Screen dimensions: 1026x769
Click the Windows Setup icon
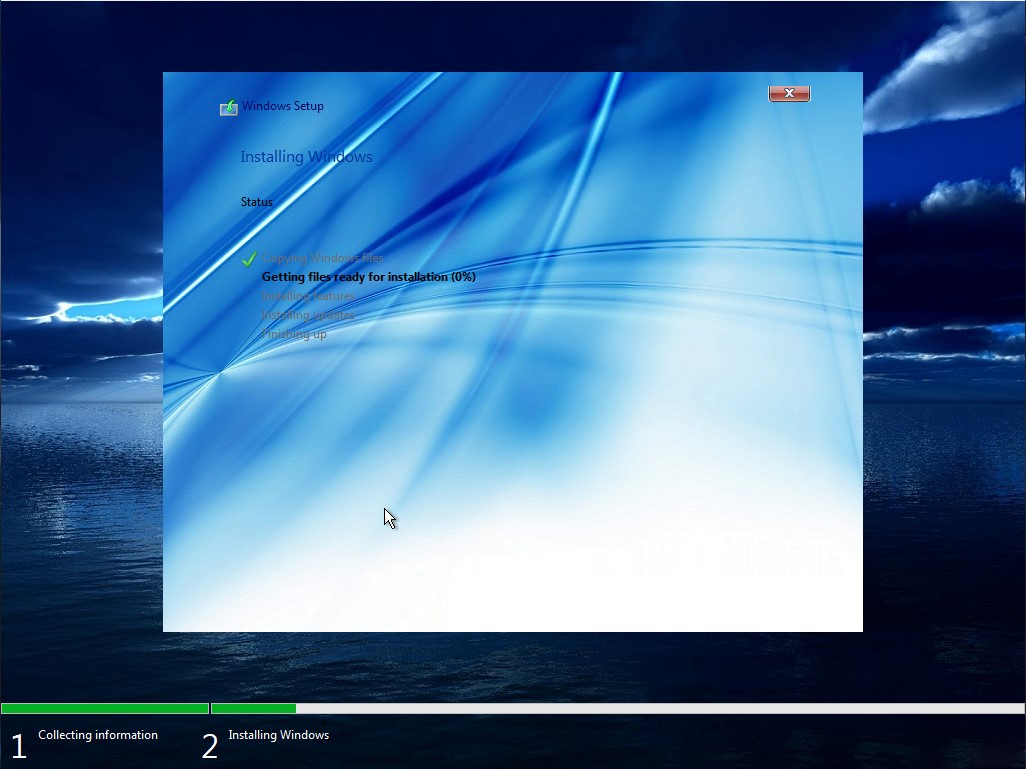click(228, 107)
